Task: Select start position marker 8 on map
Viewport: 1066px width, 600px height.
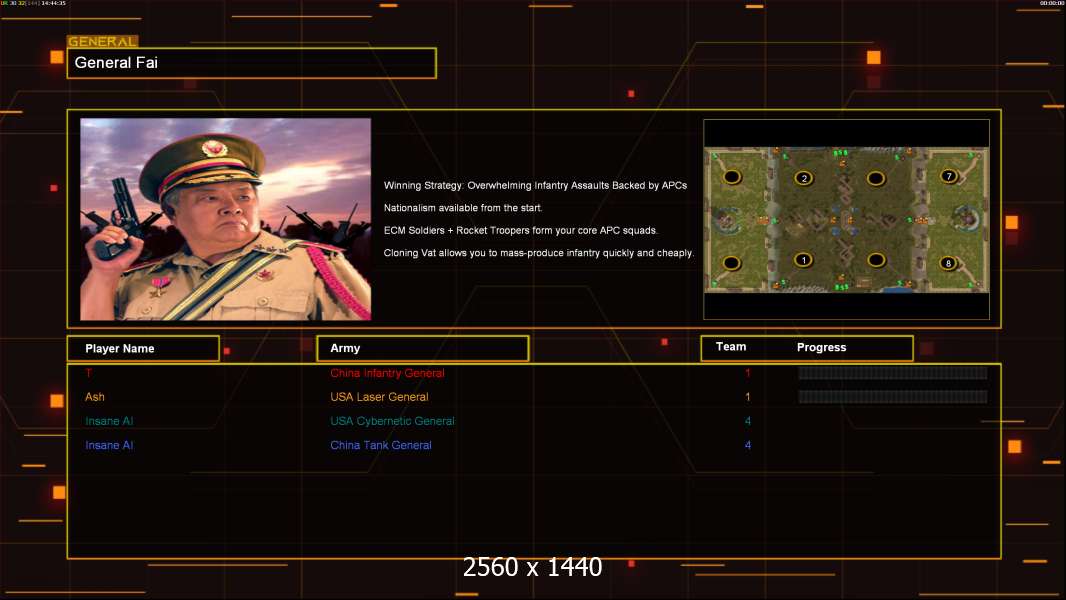Action: [948, 263]
